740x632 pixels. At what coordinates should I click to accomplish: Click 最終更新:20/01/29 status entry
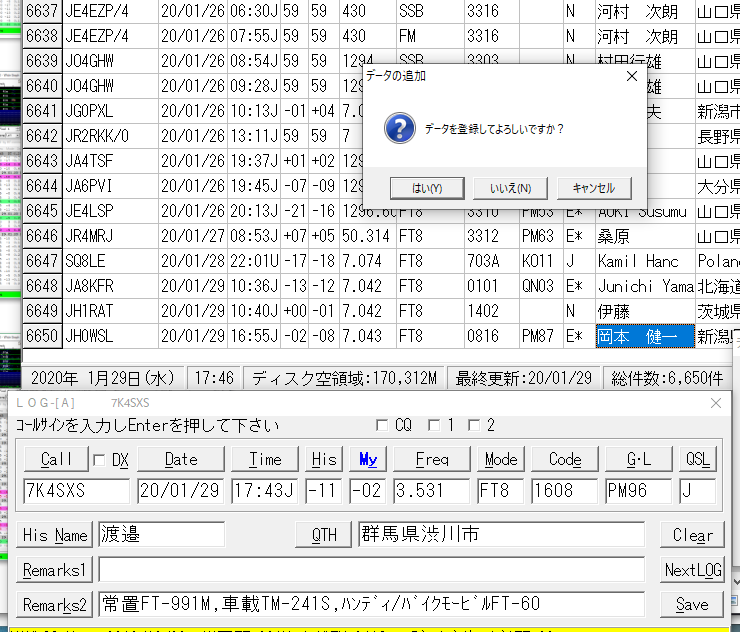523,378
